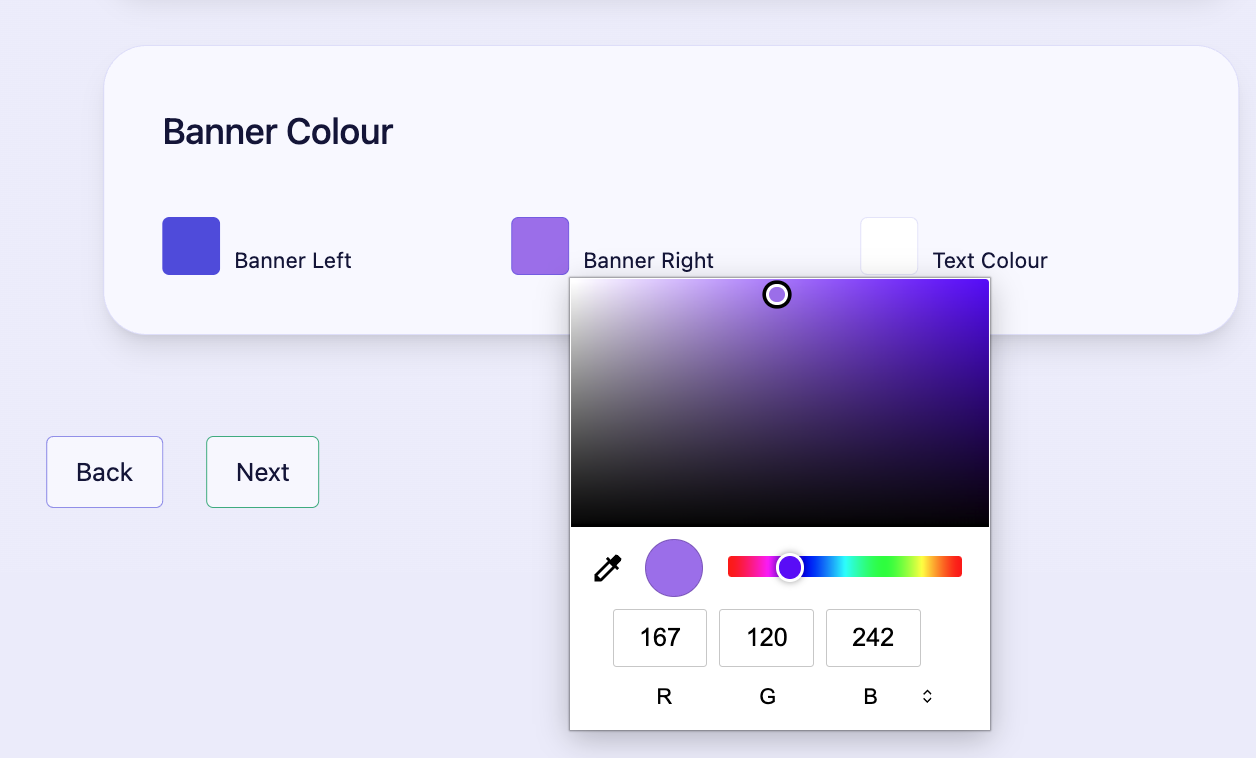Click the Banner Right label text

coord(648,260)
